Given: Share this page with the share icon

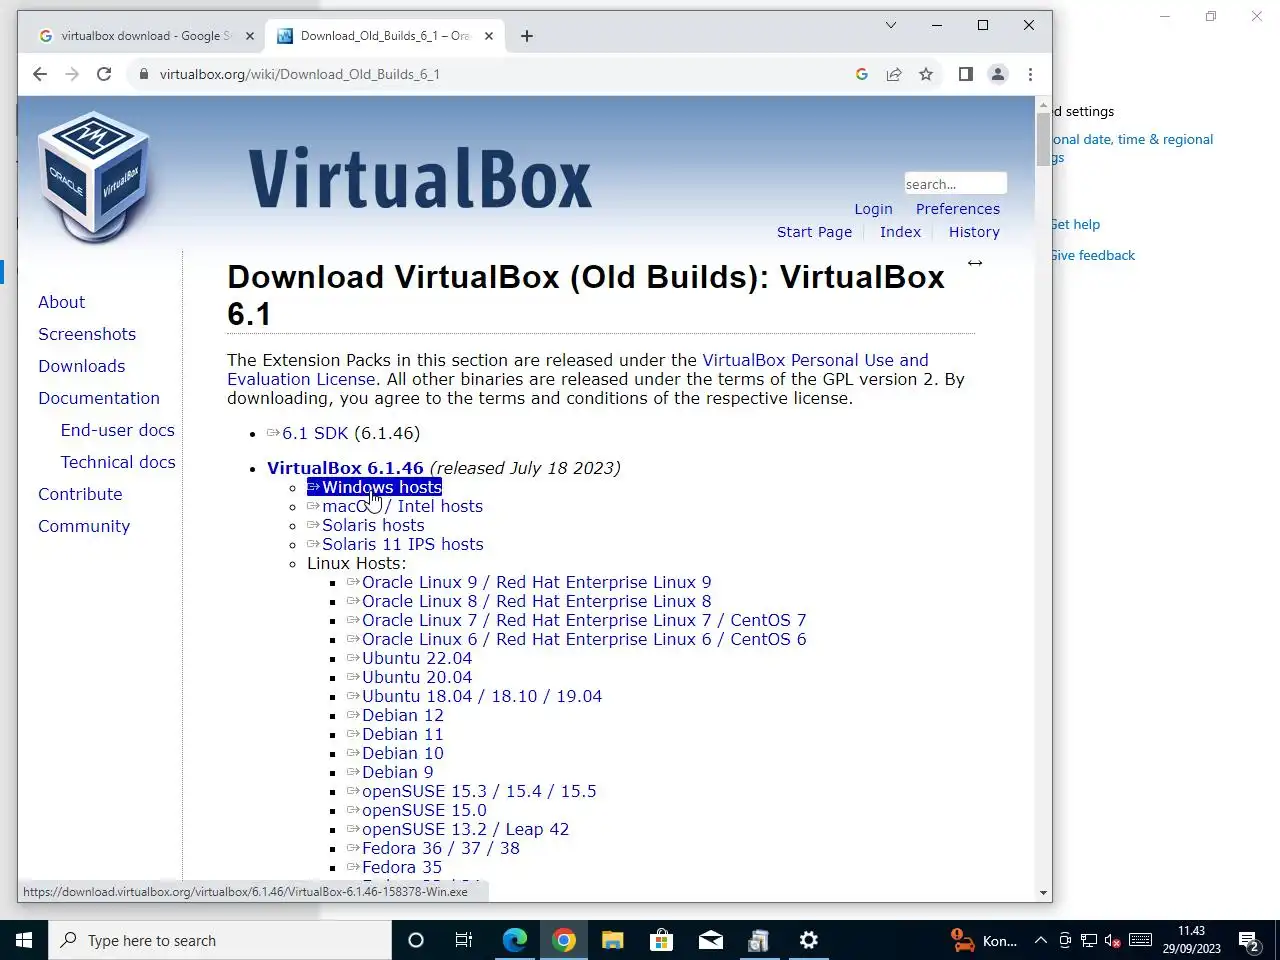Looking at the screenshot, I should (894, 74).
